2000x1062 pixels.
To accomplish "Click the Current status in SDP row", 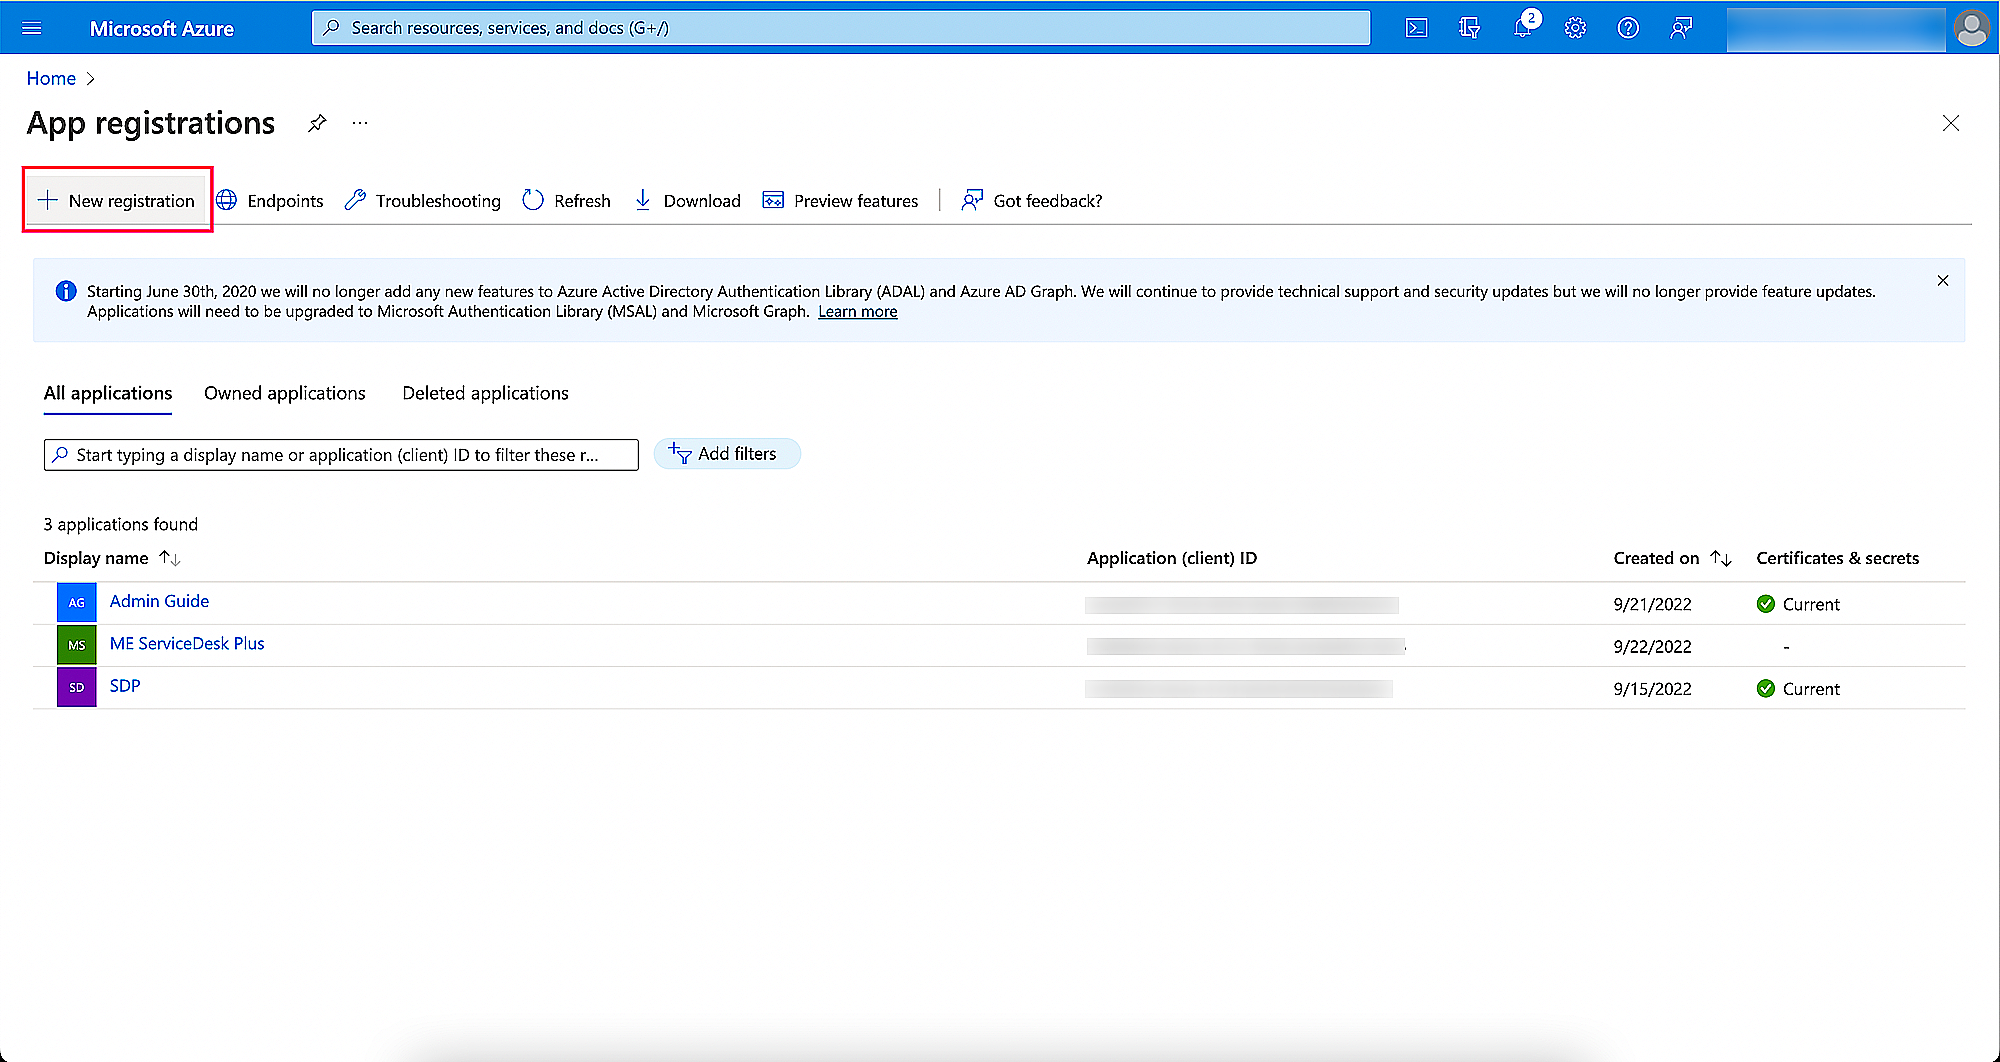I will tap(1811, 689).
